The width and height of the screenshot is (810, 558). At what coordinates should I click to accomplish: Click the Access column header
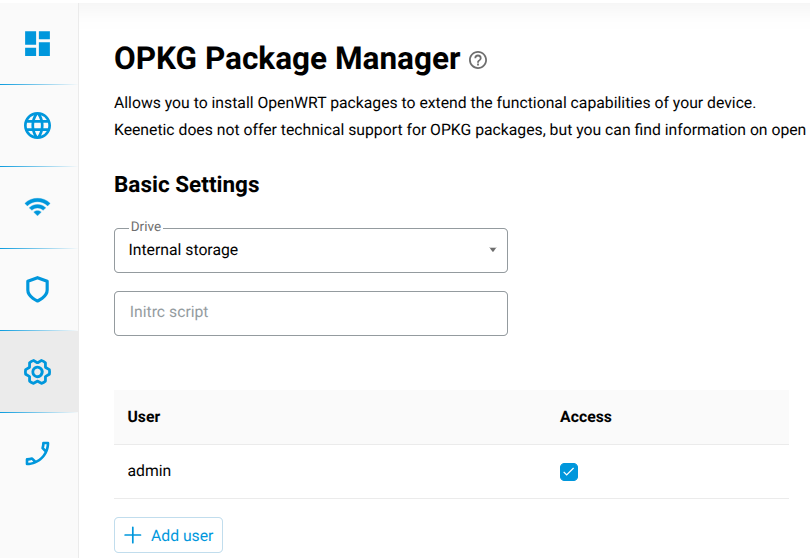[x=586, y=417]
